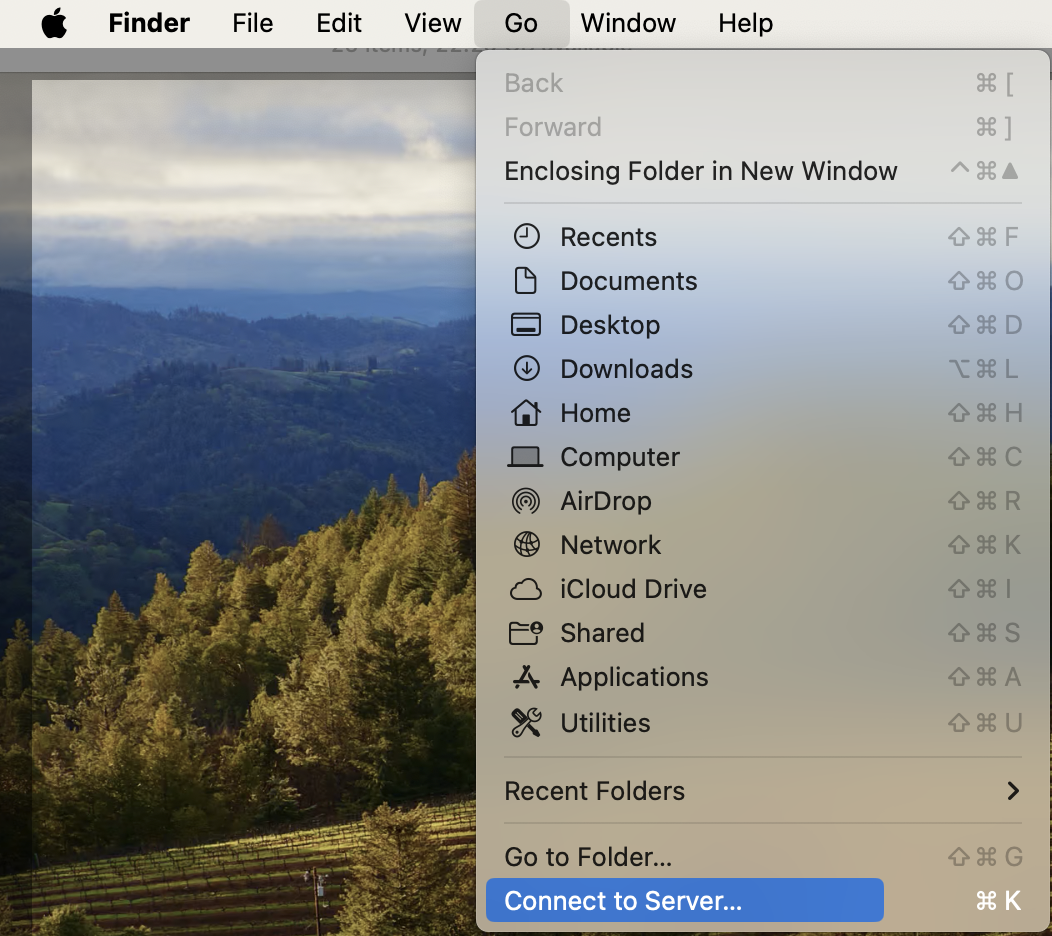Click the Utilities tools icon
1052x936 pixels.
click(x=526, y=723)
